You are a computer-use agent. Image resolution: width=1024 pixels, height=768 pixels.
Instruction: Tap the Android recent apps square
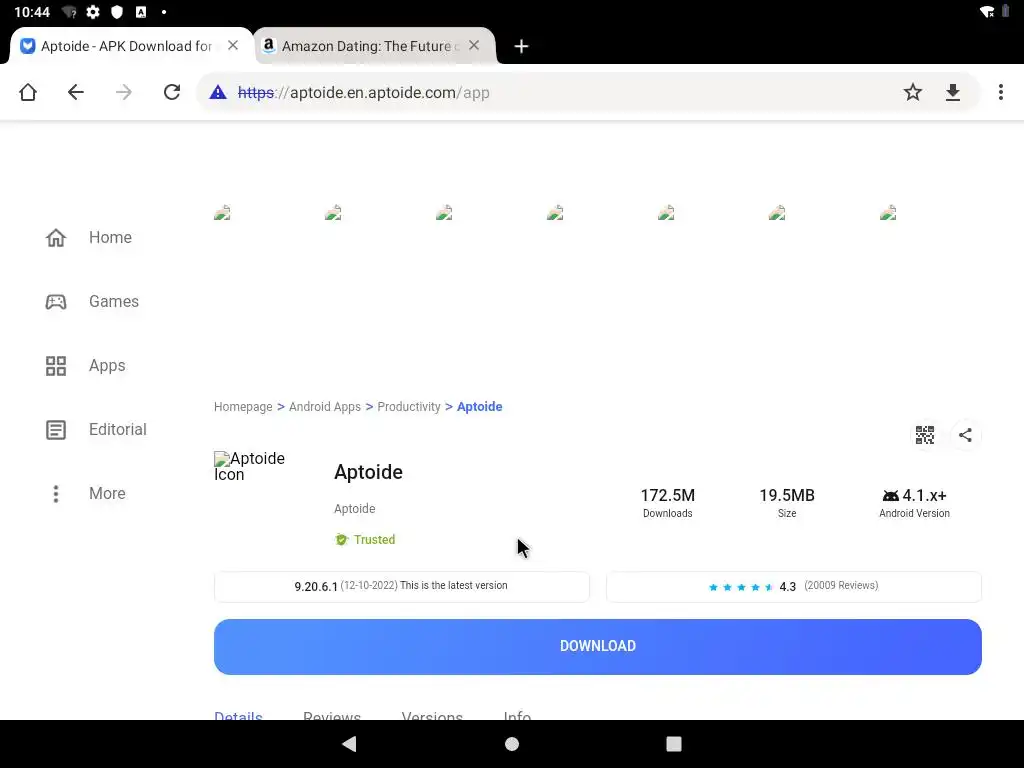(674, 744)
